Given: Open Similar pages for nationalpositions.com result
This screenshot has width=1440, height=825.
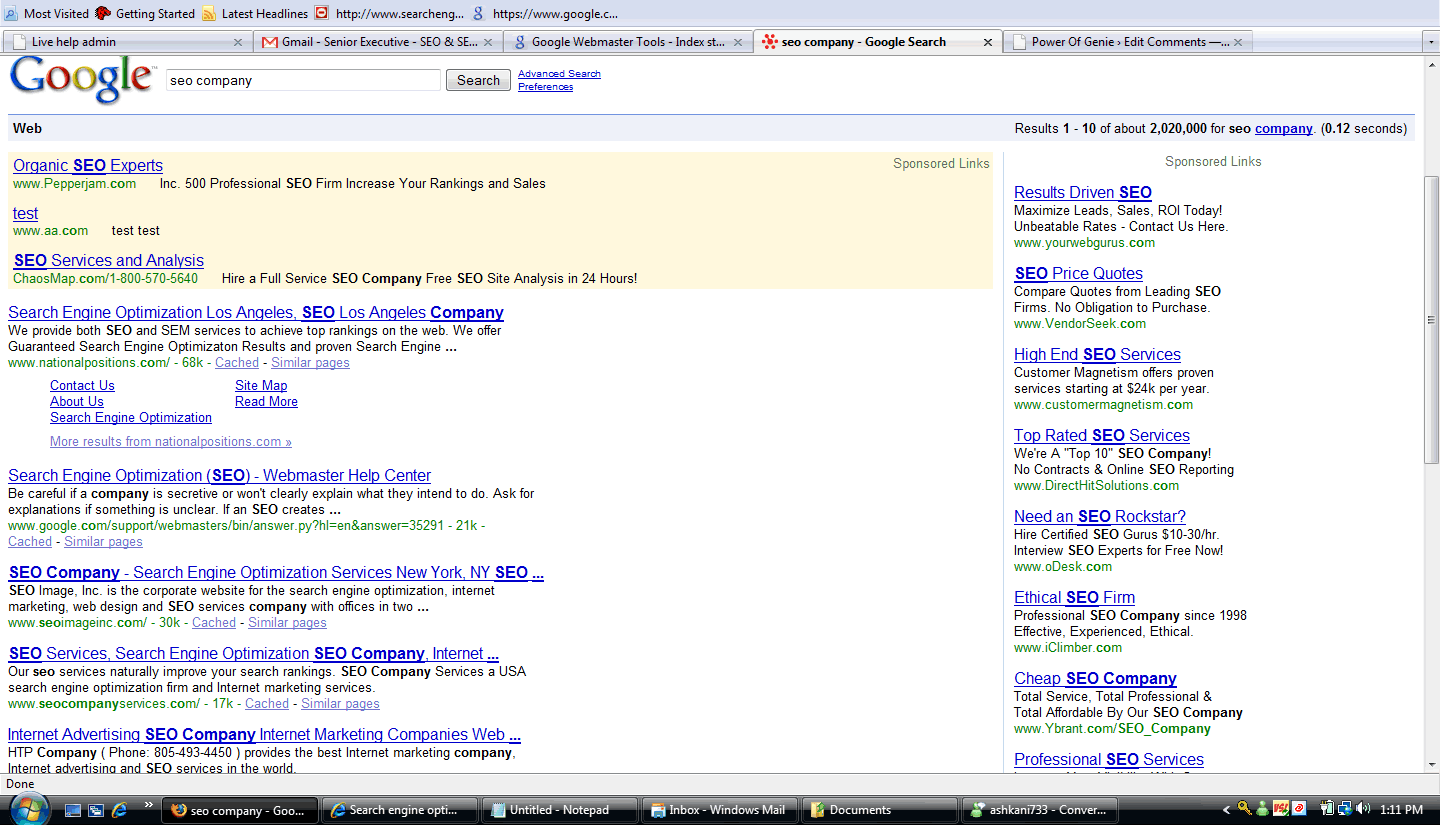Looking at the screenshot, I should point(310,363).
